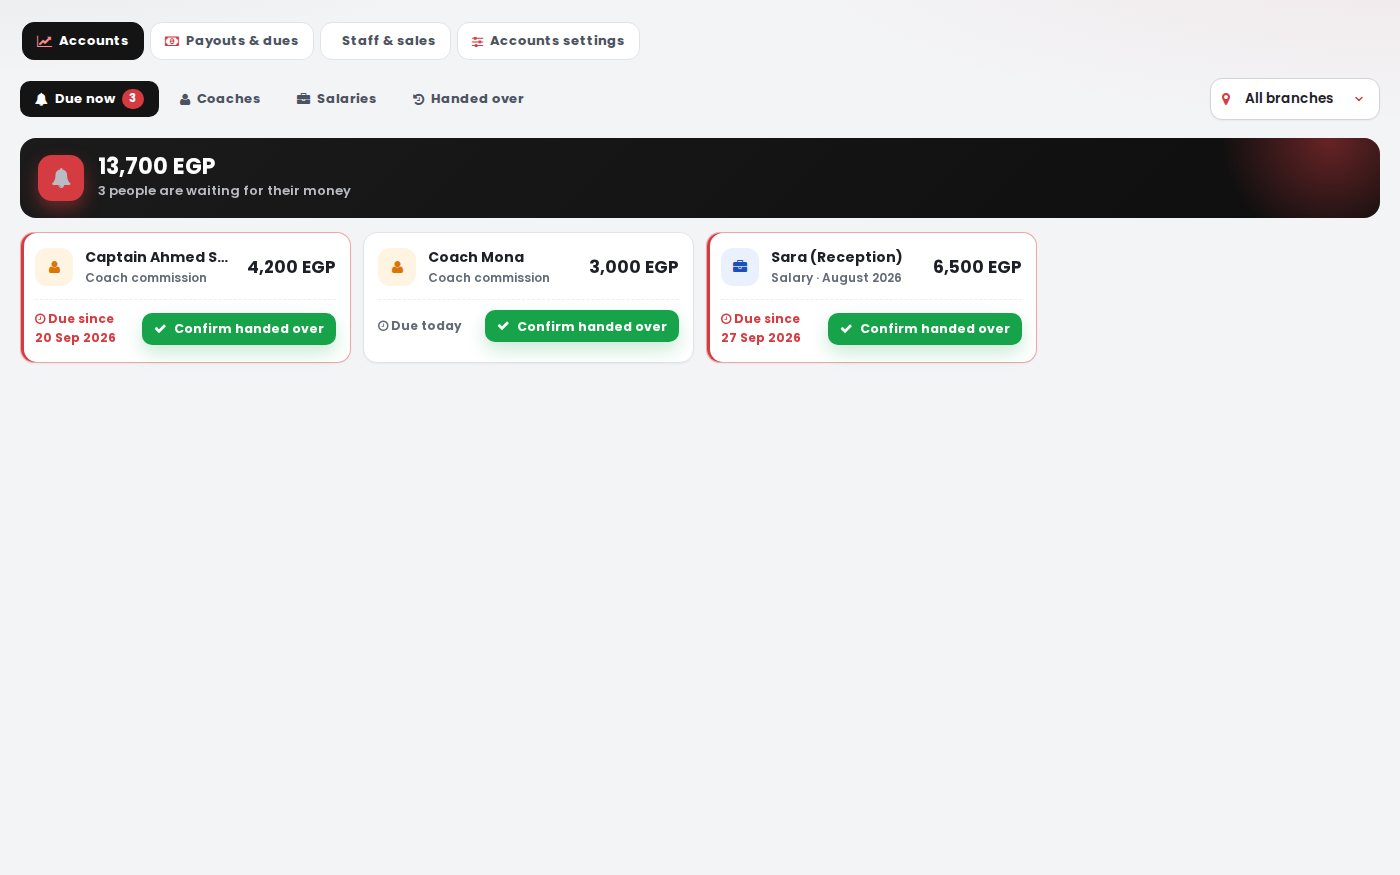Click the location pin icon in branch selector
The height and width of the screenshot is (875, 1400).
1226,99
